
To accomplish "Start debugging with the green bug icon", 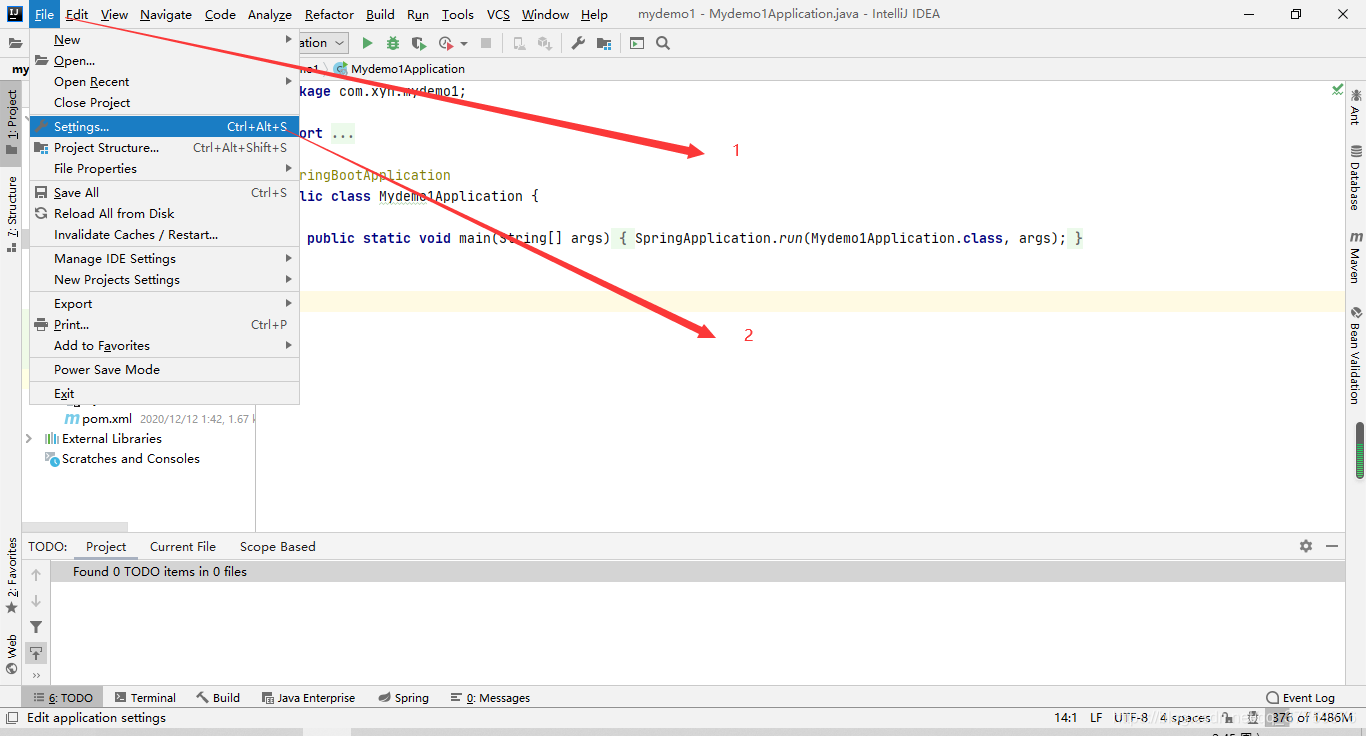I will pyautogui.click(x=393, y=43).
